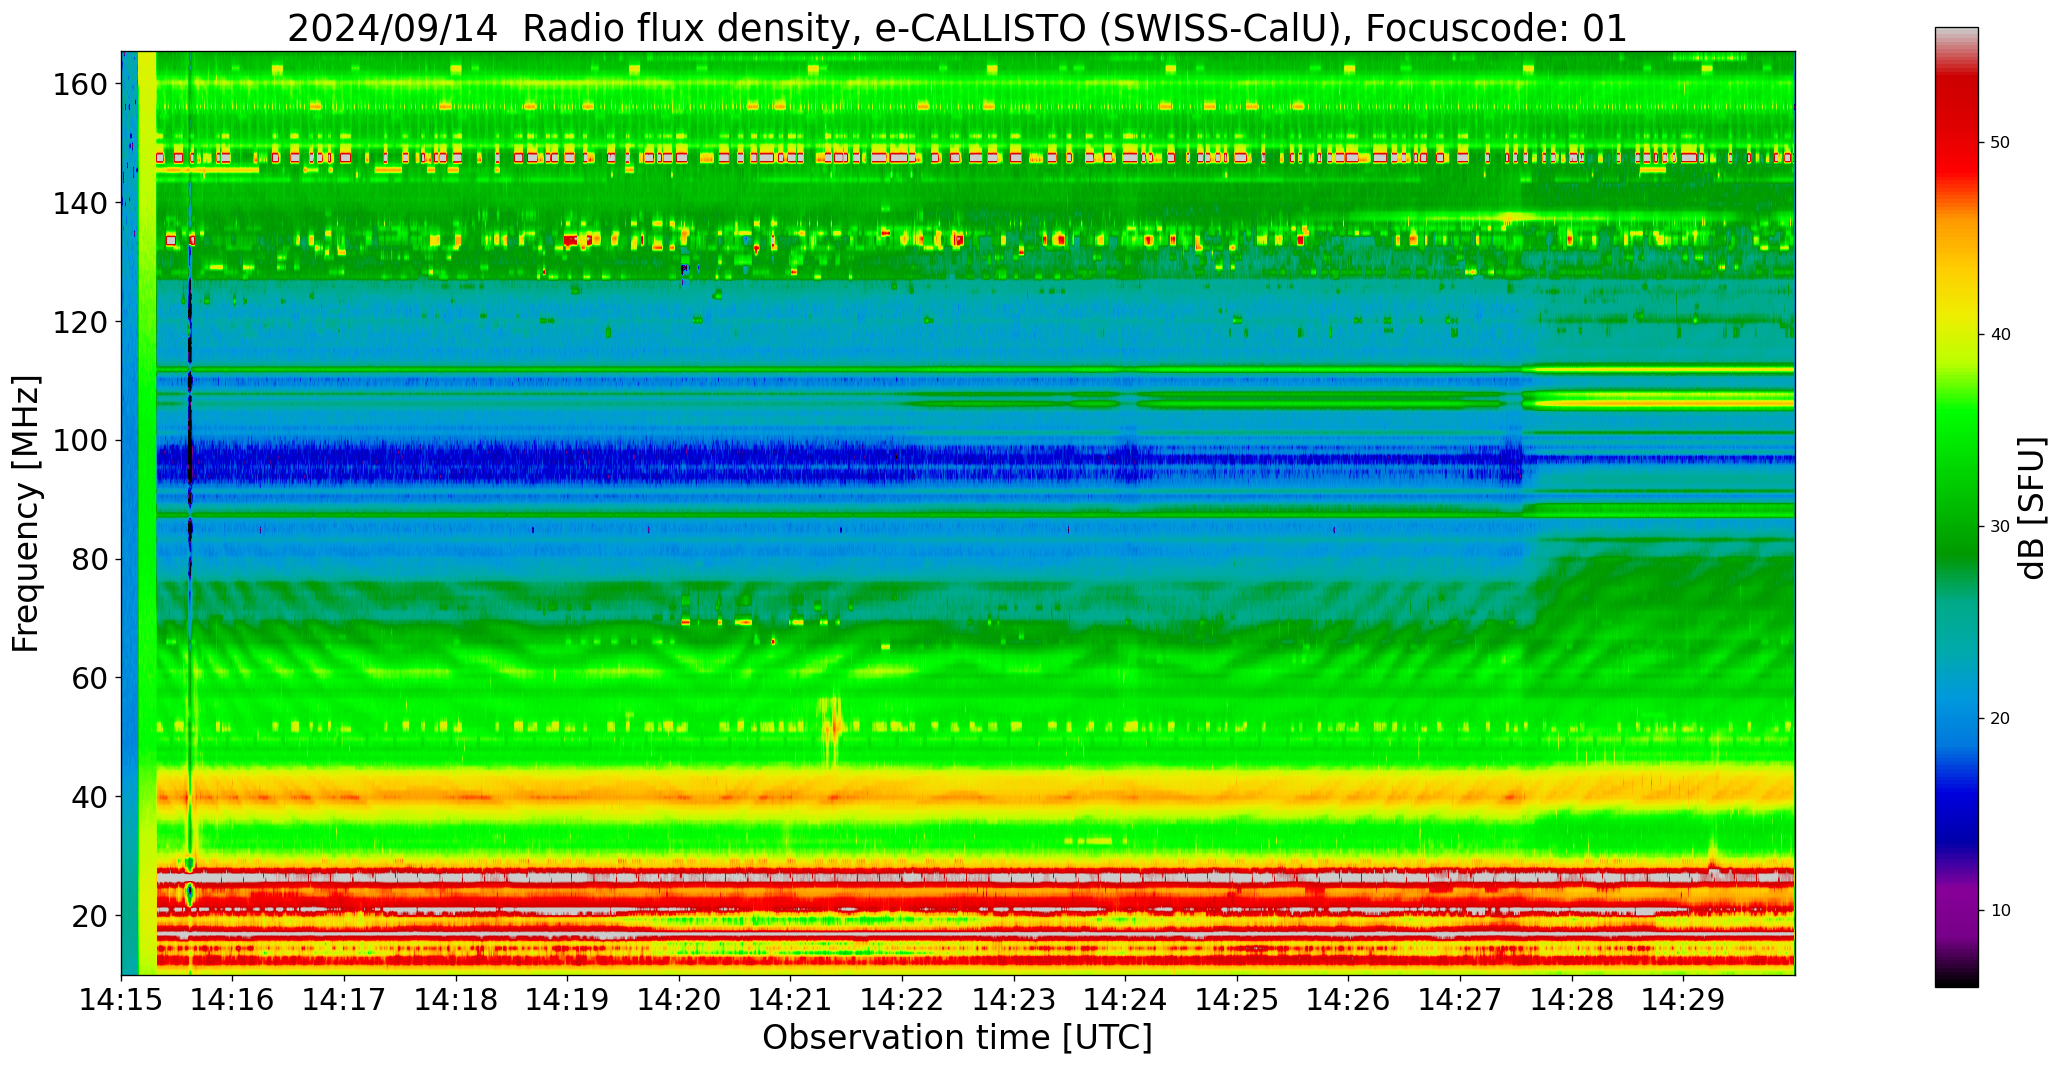Select the 14:19 time tick label
Screen dimensions: 2062x1067
(x=568, y=1000)
